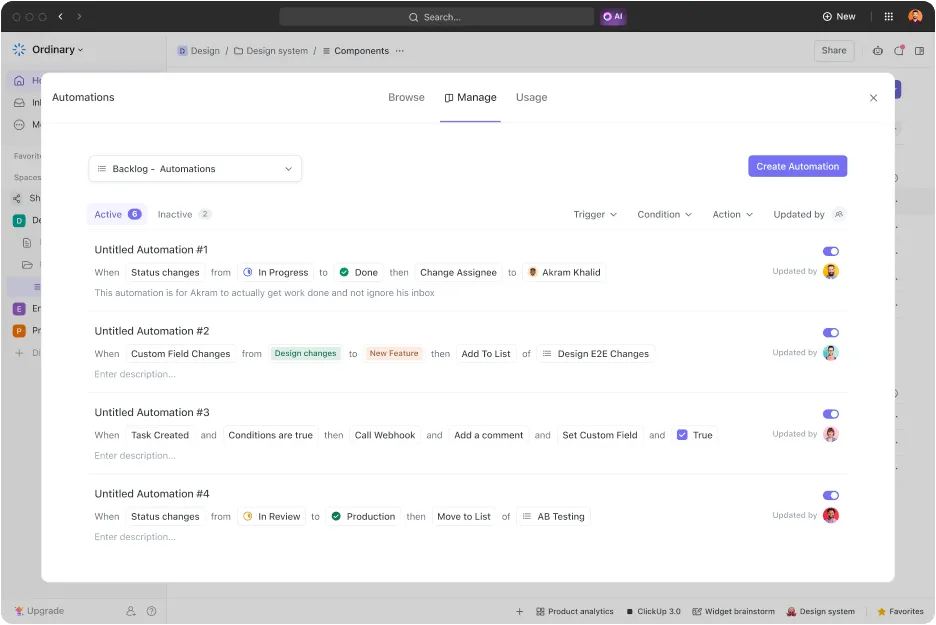Click the Home icon in sidebar

19,81
